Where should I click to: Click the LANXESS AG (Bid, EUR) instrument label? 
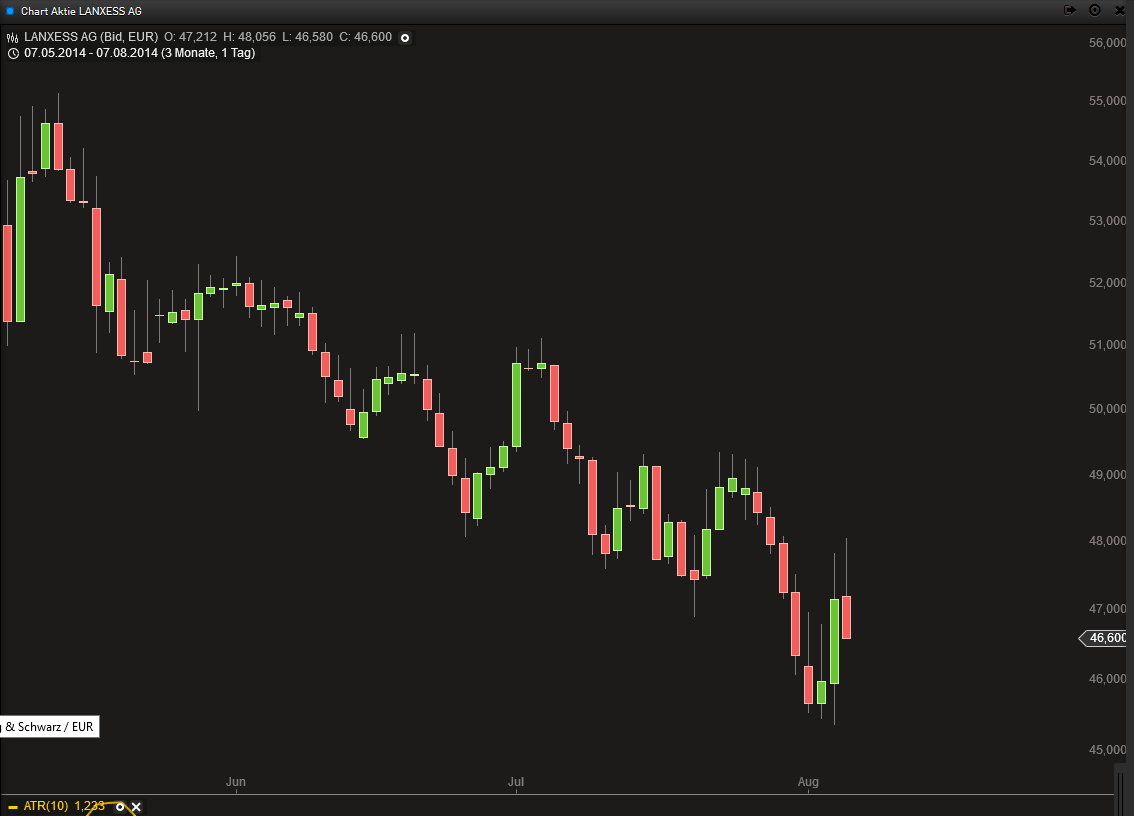click(x=91, y=38)
